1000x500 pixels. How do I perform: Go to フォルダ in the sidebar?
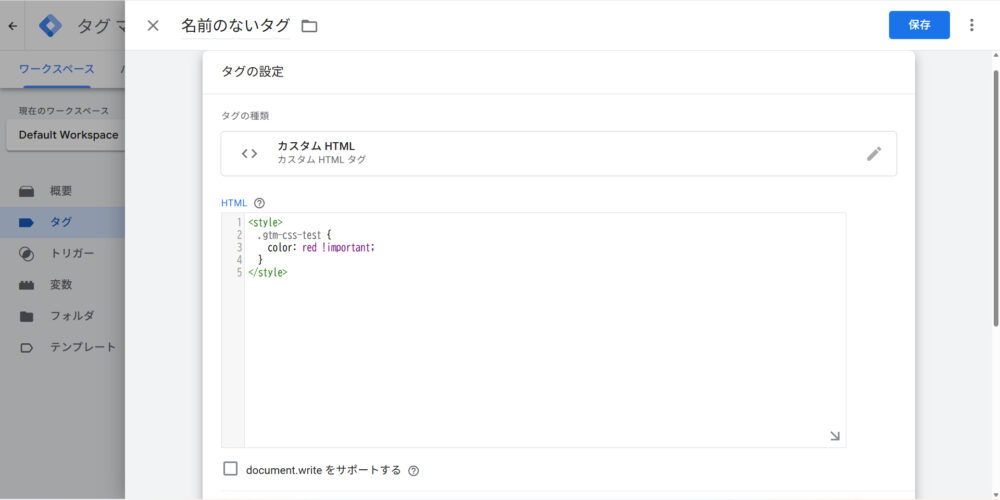click(71, 316)
